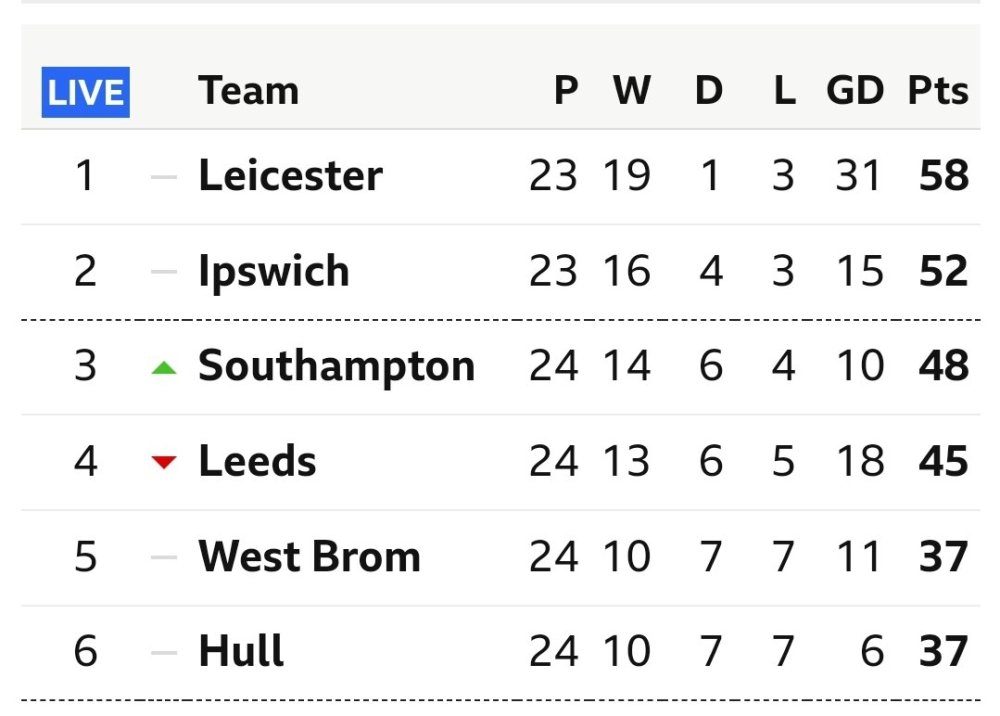Click Hull's no-change dash icon
Viewport: 1000px width, 716px height.
pyautogui.click(x=164, y=653)
